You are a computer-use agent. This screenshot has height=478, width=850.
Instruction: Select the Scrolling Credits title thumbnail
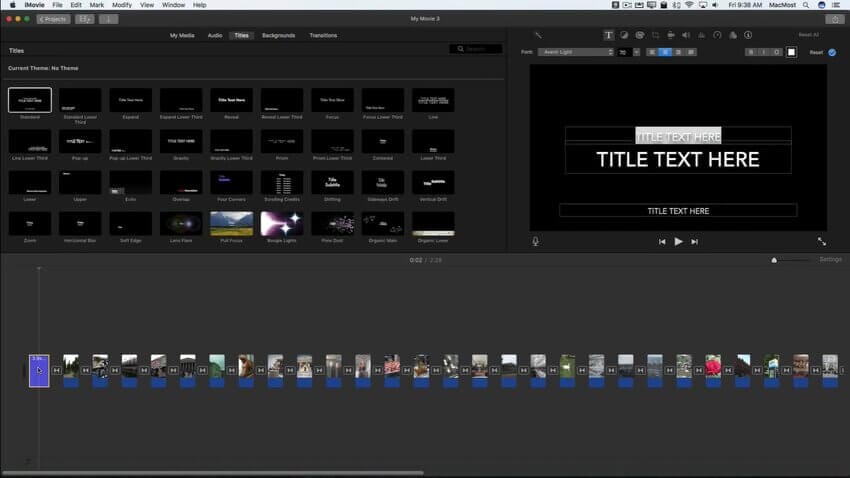(x=282, y=183)
